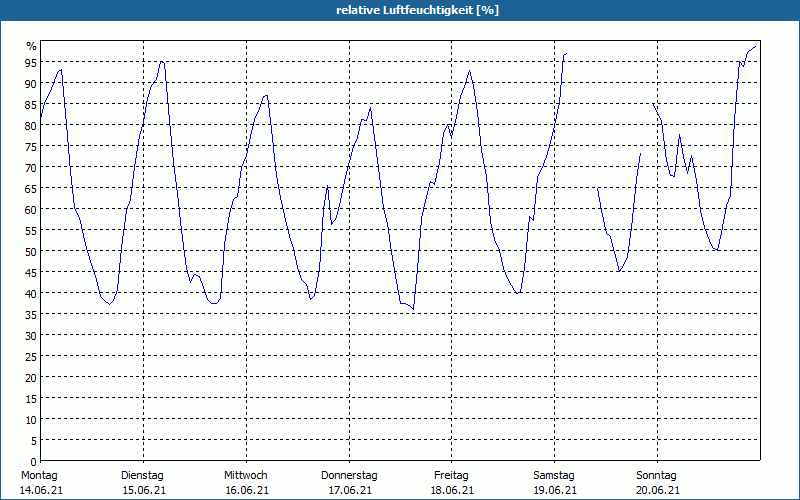The image size is (800, 500).
Task: Click the 75 tick label on y-axis
Action: 31,147
